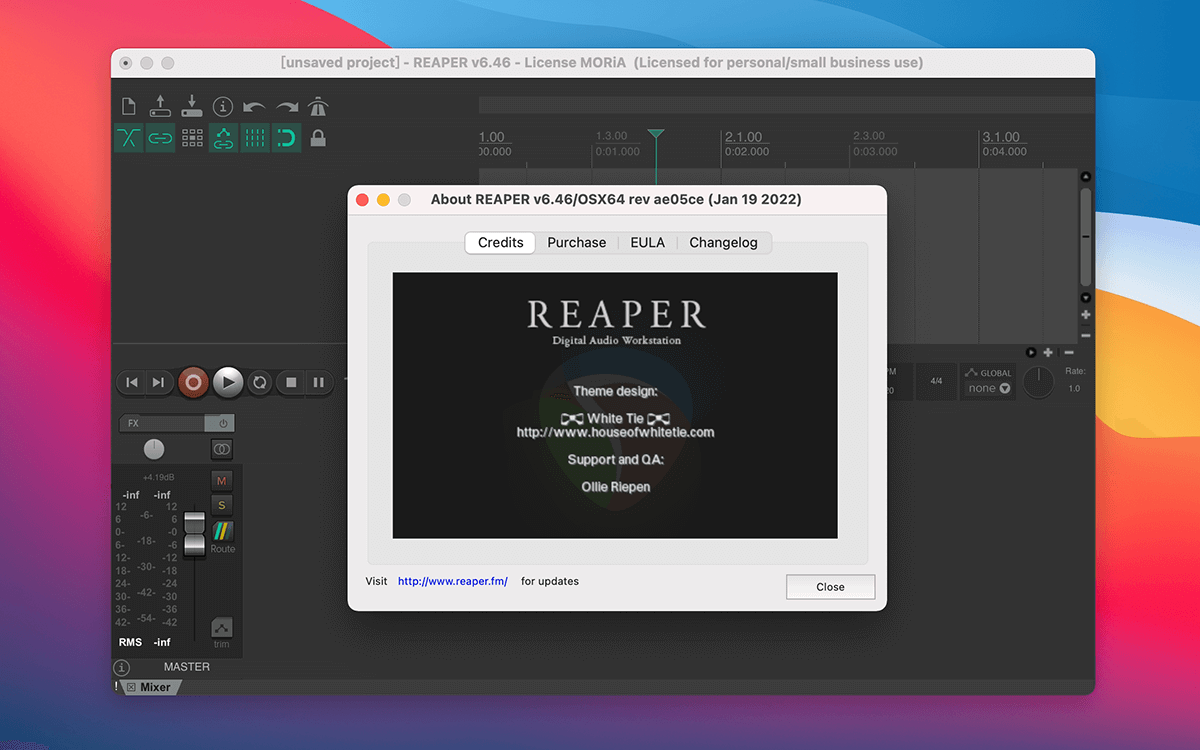The height and width of the screenshot is (750, 1200).
Task: Toggle envelope points moving with items
Action: click(x=223, y=138)
